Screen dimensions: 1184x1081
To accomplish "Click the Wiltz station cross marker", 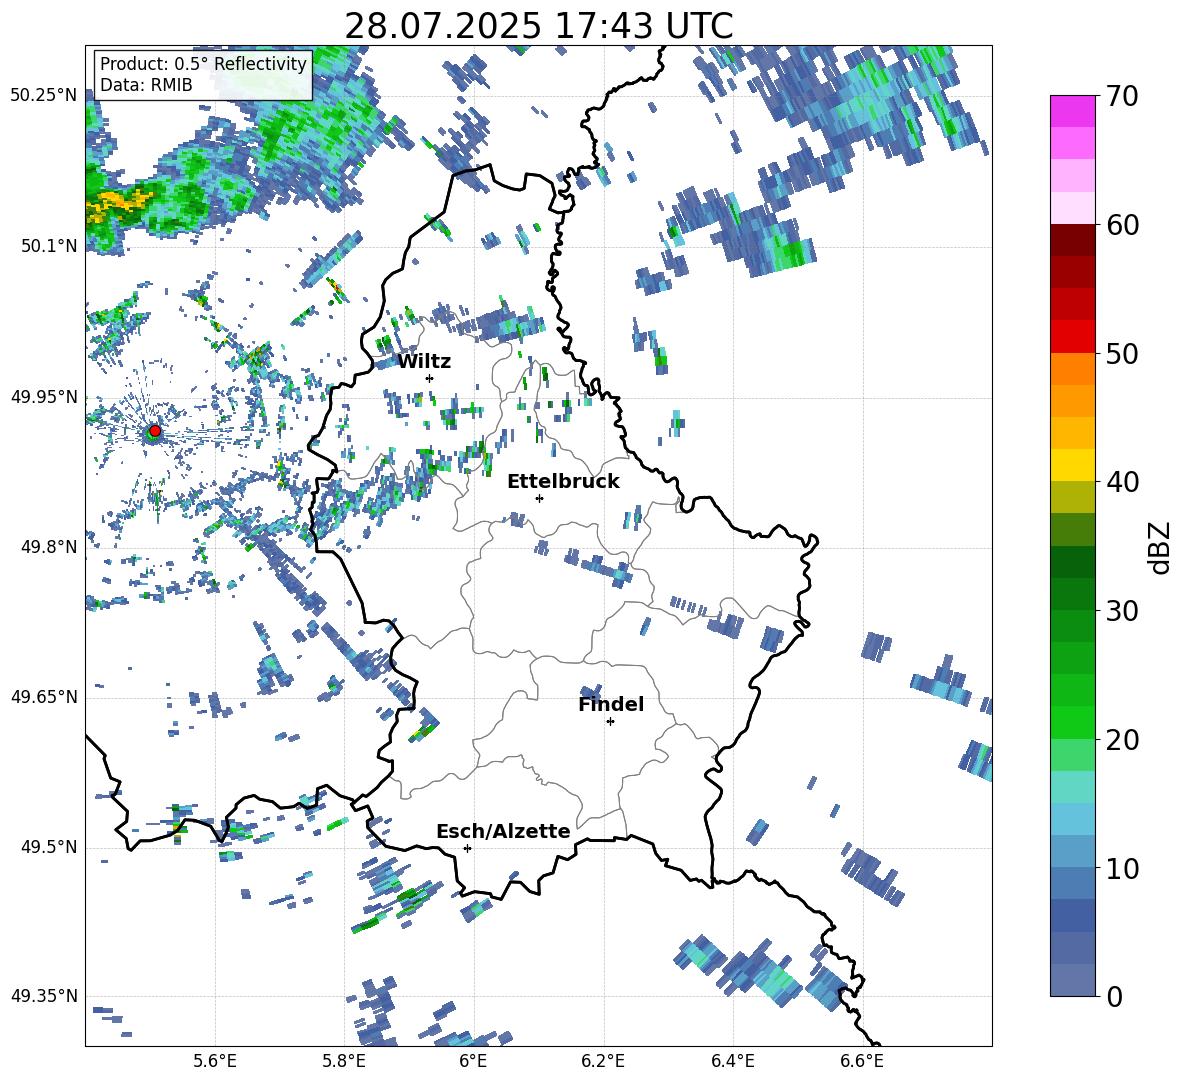I will tap(430, 378).
